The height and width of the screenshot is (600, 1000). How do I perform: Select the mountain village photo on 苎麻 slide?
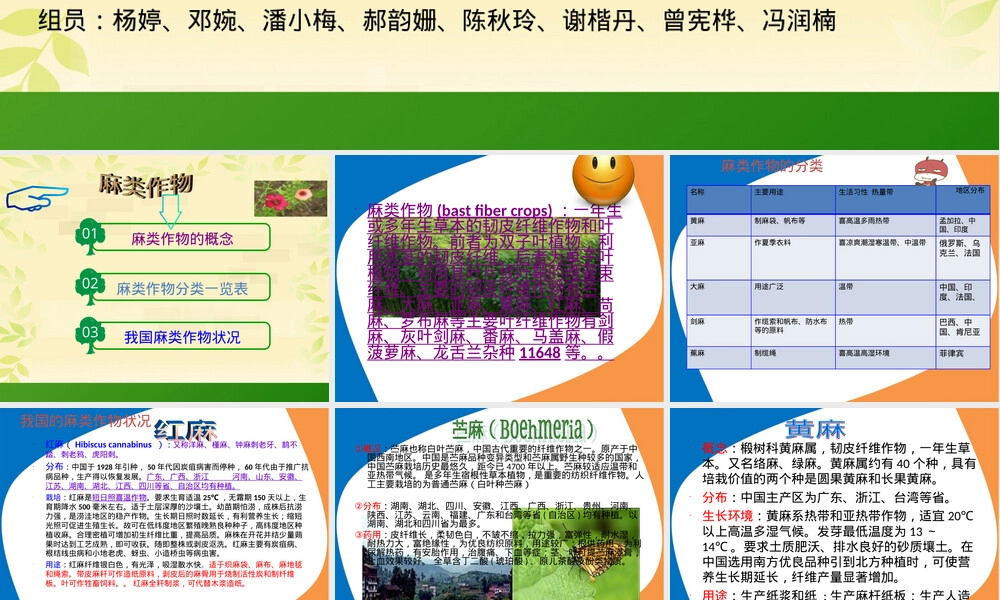point(437,572)
